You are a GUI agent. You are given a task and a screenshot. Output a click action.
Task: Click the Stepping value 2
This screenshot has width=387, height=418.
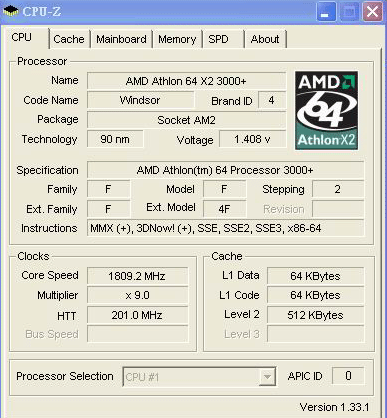click(x=338, y=189)
